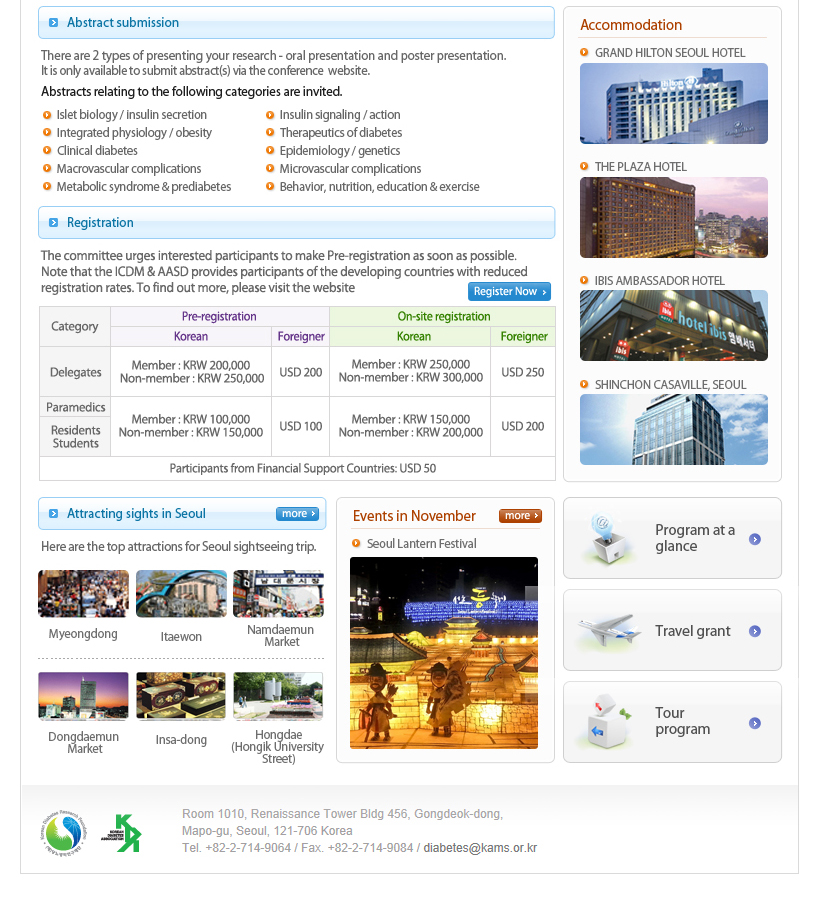Click arrow next to Program at a glance
Viewport: 820px width, 899px height.
click(x=755, y=539)
